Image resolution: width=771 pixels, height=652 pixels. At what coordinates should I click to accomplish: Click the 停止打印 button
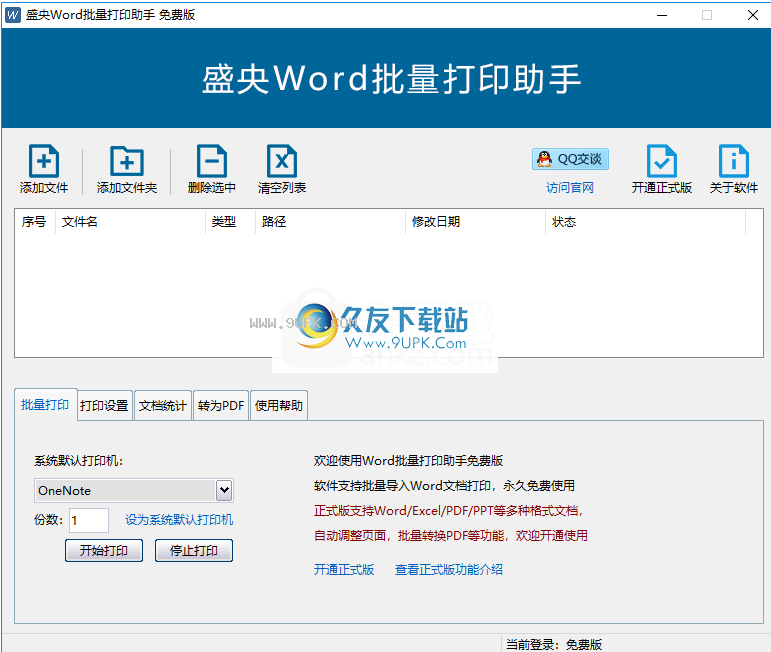click(x=194, y=550)
